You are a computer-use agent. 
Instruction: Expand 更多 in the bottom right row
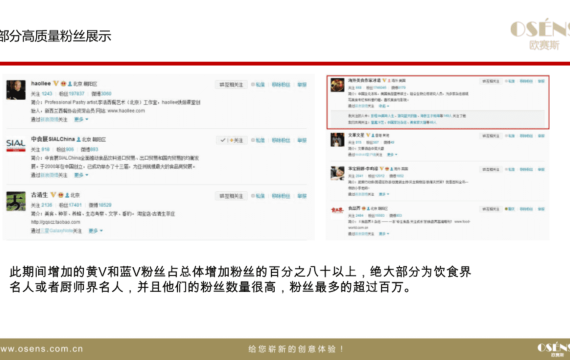tap(384, 234)
